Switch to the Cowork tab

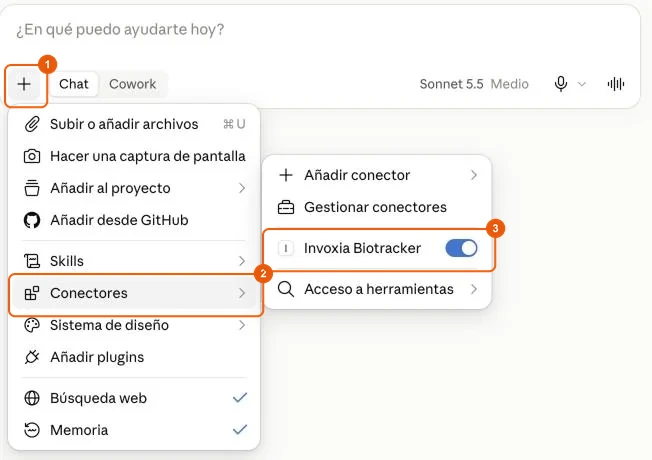[x=133, y=84]
